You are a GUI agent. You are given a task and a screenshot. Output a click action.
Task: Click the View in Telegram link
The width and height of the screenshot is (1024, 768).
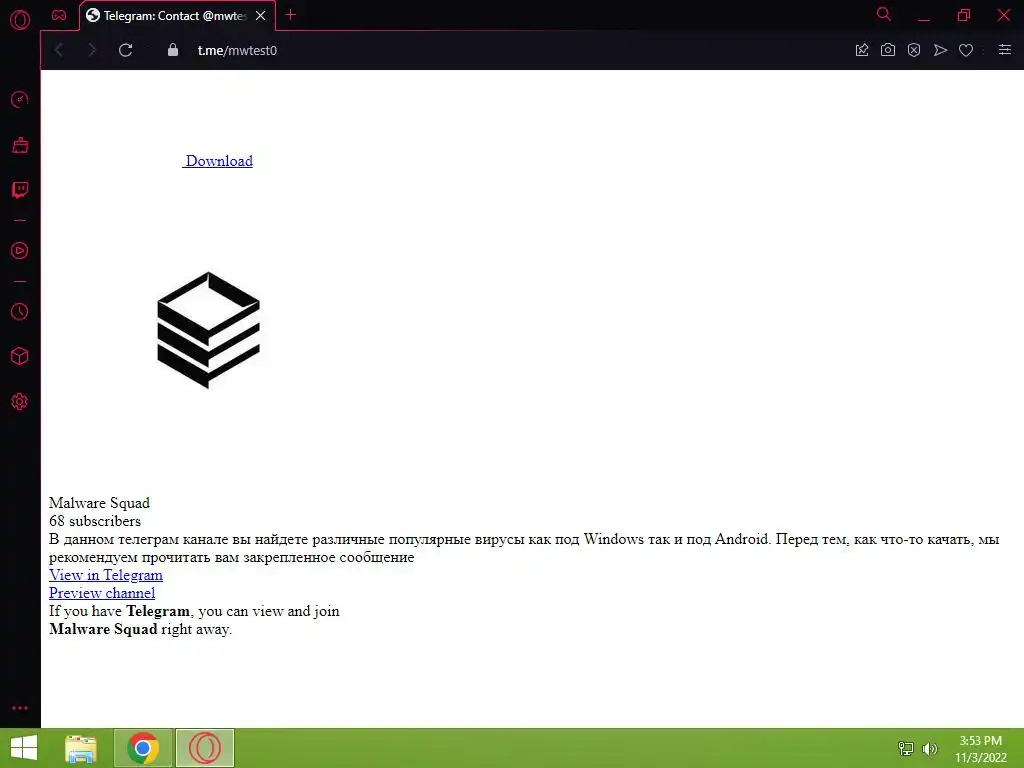click(x=106, y=575)
